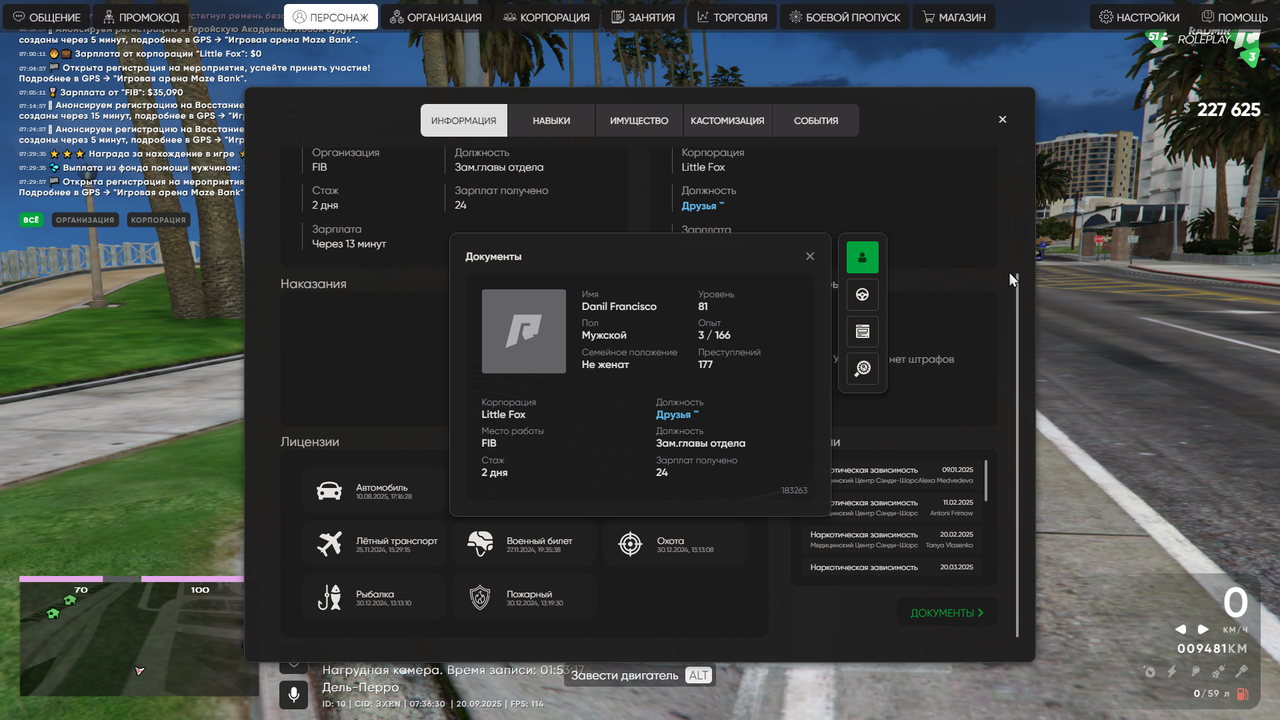Click the car key icon in speedometer
The height and width of the screenshot is (720, 1280).
pyautogui.click(x=1241, y=672)
